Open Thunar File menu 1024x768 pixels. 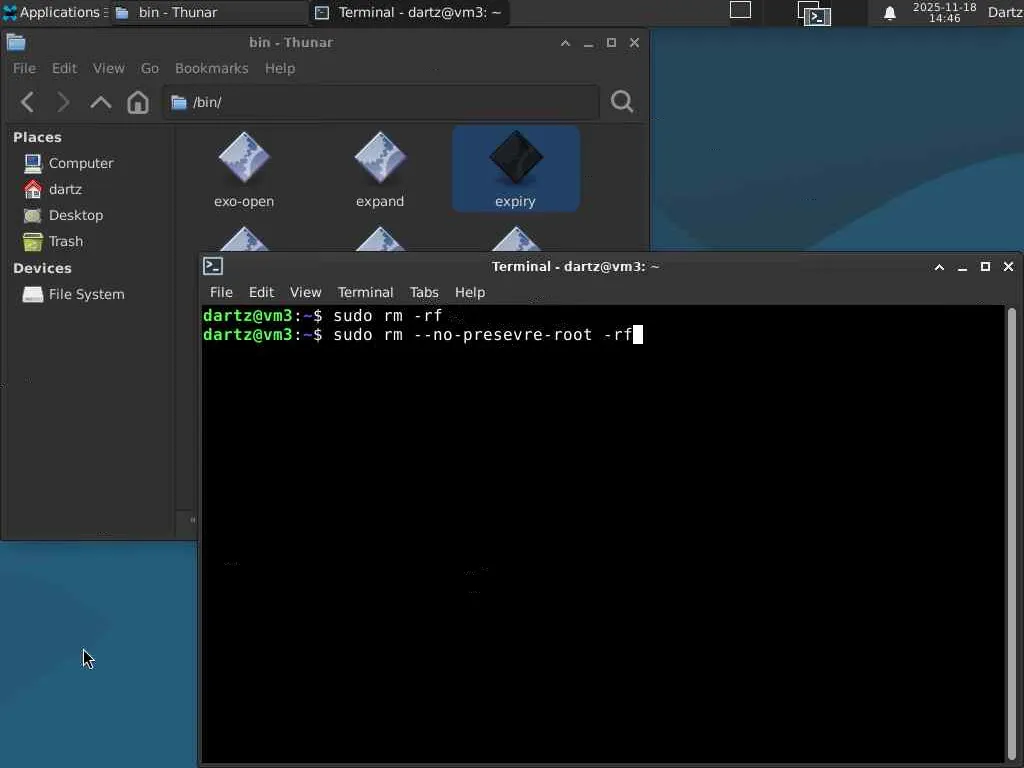[24, 68]
